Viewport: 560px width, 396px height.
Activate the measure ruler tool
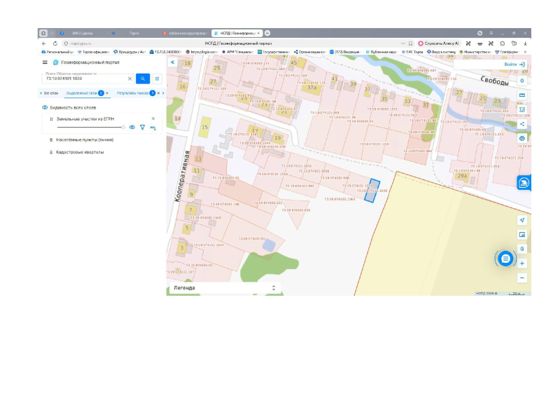(x=522, y=95)
